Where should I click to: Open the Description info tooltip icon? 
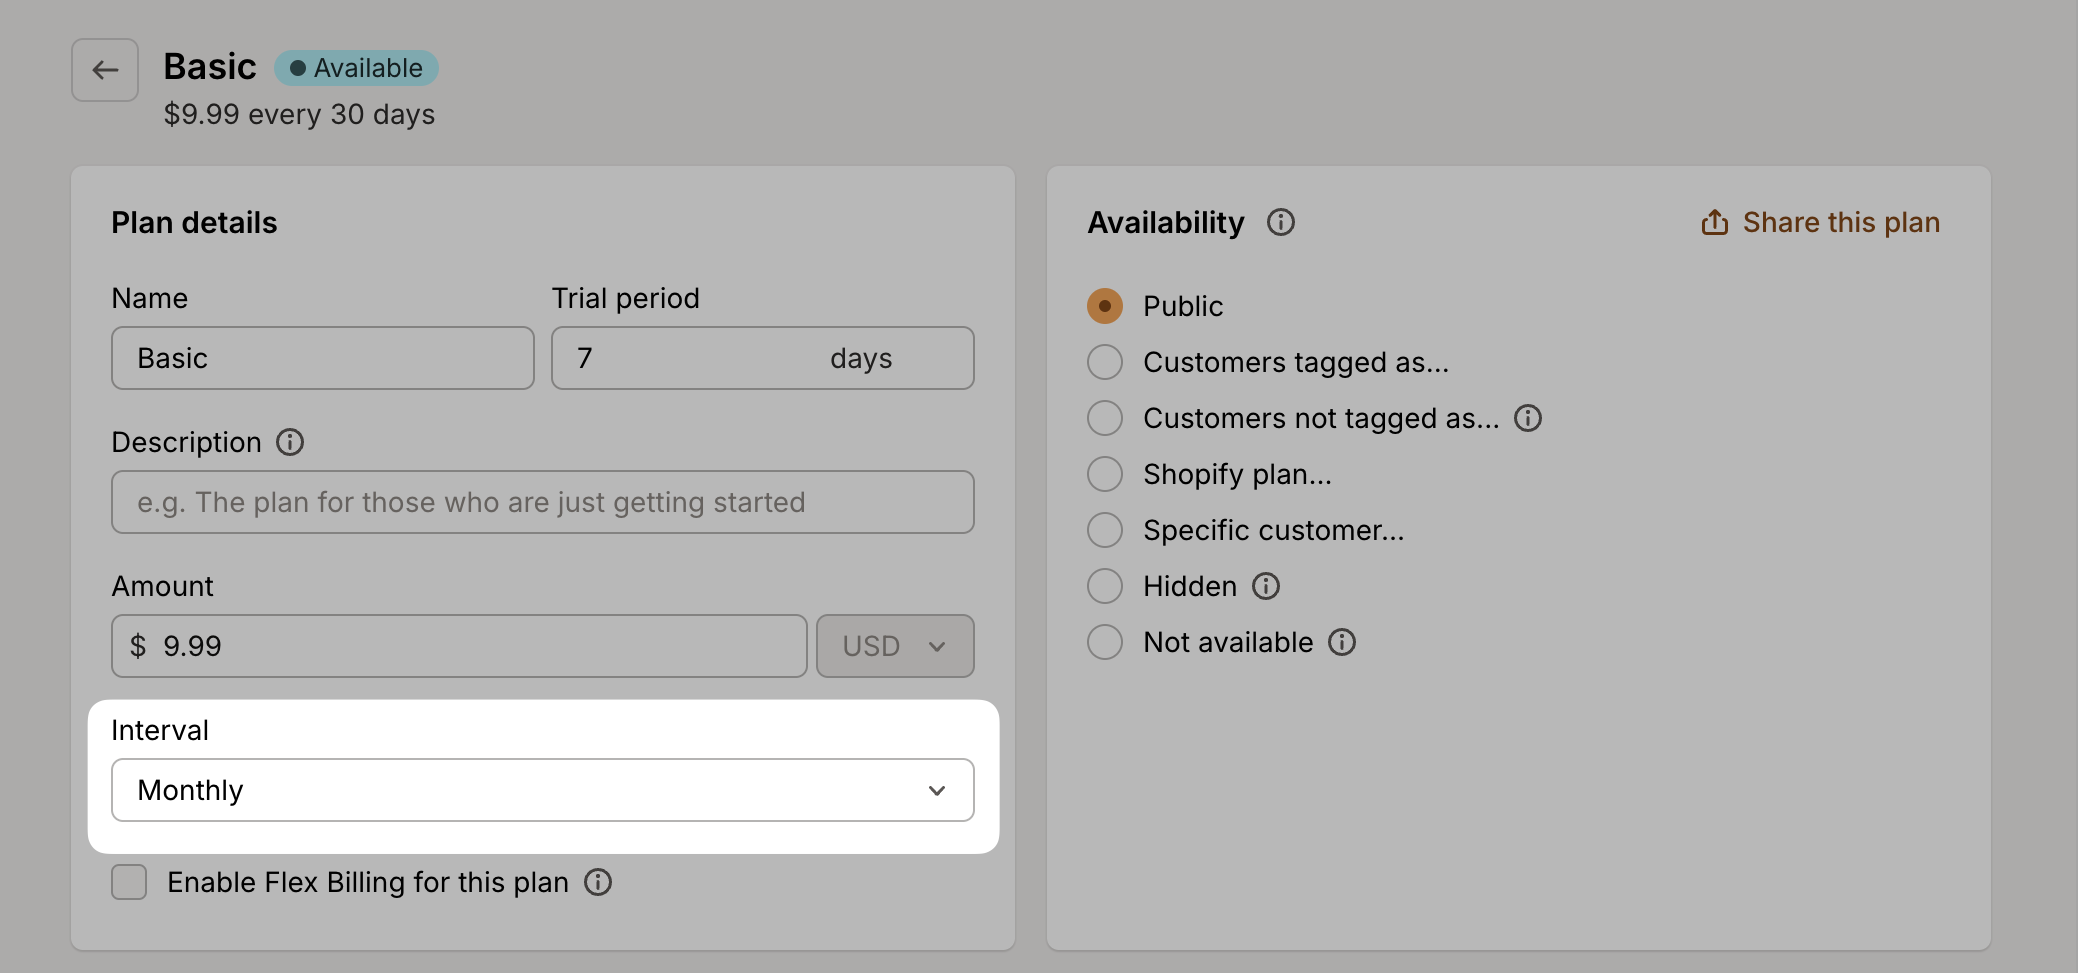point(289,442)
